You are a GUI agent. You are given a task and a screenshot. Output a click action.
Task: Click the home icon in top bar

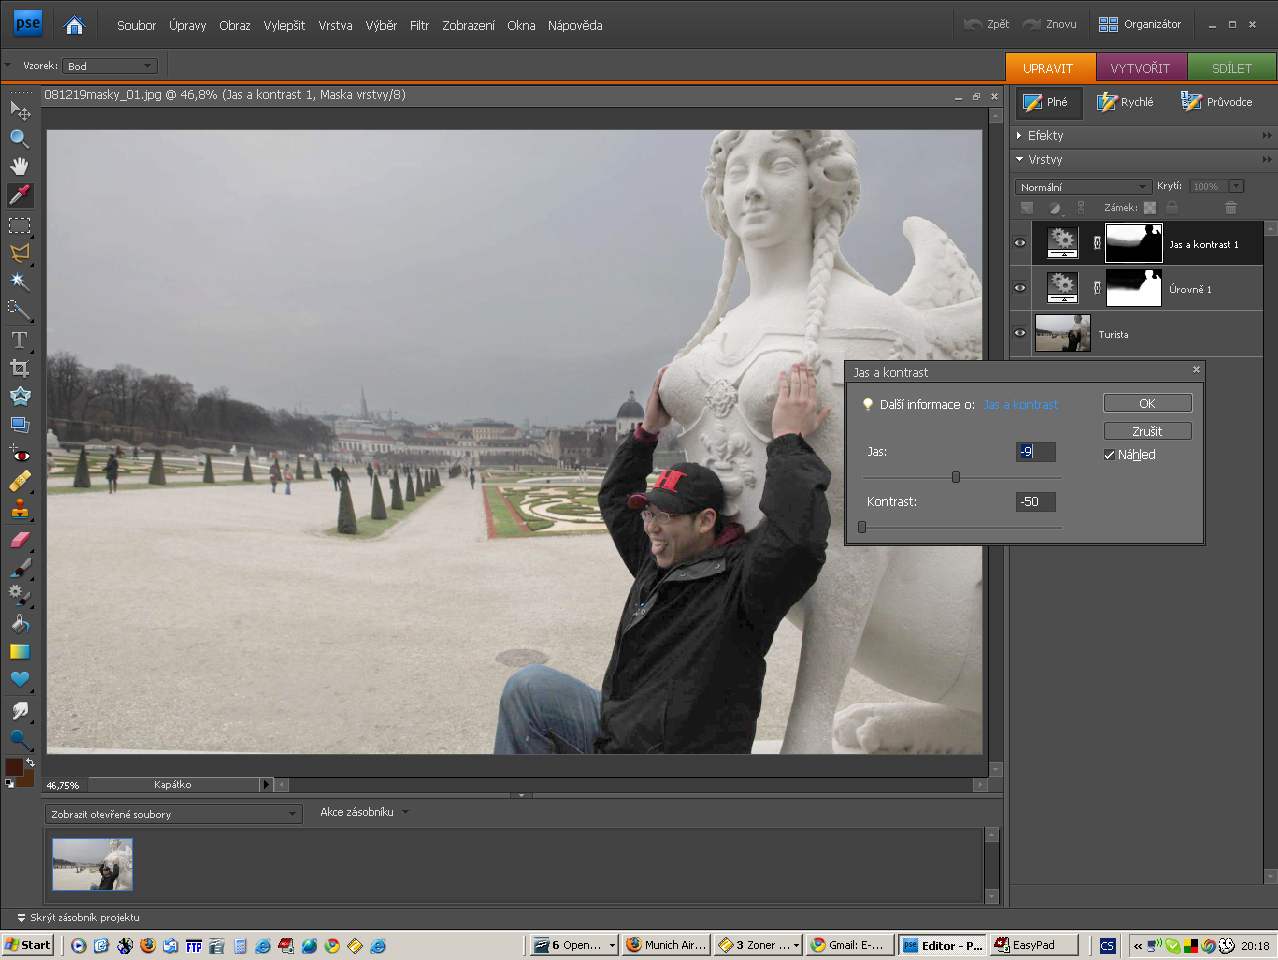(x=74, y=25)
